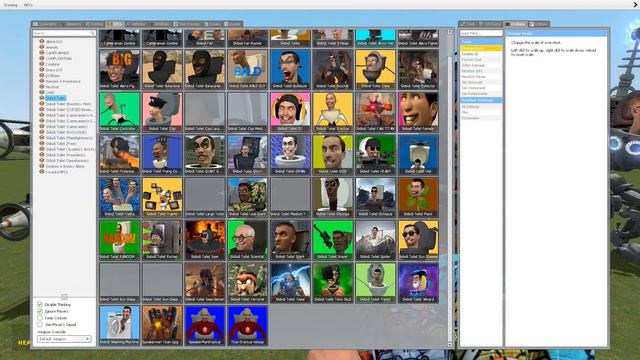
Task: Click the NPC grid vertical scrollbar
Action: (450, 188)
